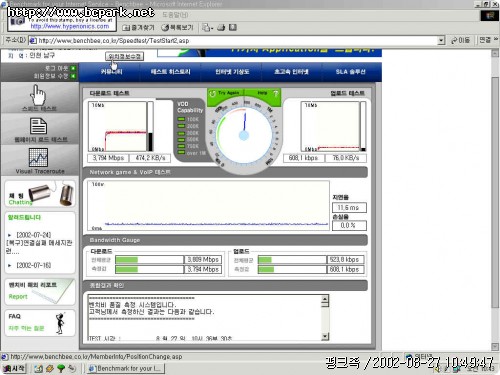Click the Mail toolbar icon
This screenshot has width=500, height=375.
coord(207,28)
